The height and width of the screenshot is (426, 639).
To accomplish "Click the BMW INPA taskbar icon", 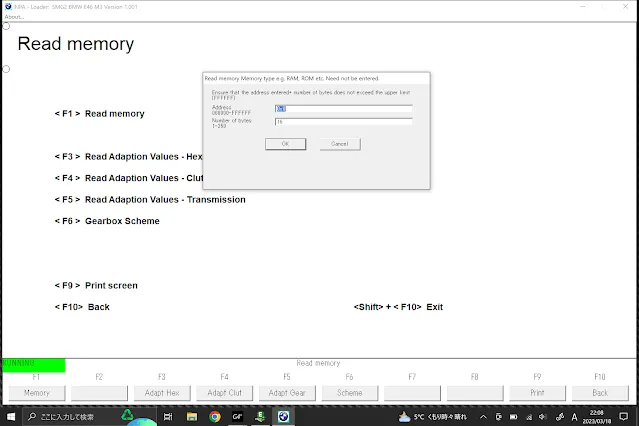I will point(284,417).
